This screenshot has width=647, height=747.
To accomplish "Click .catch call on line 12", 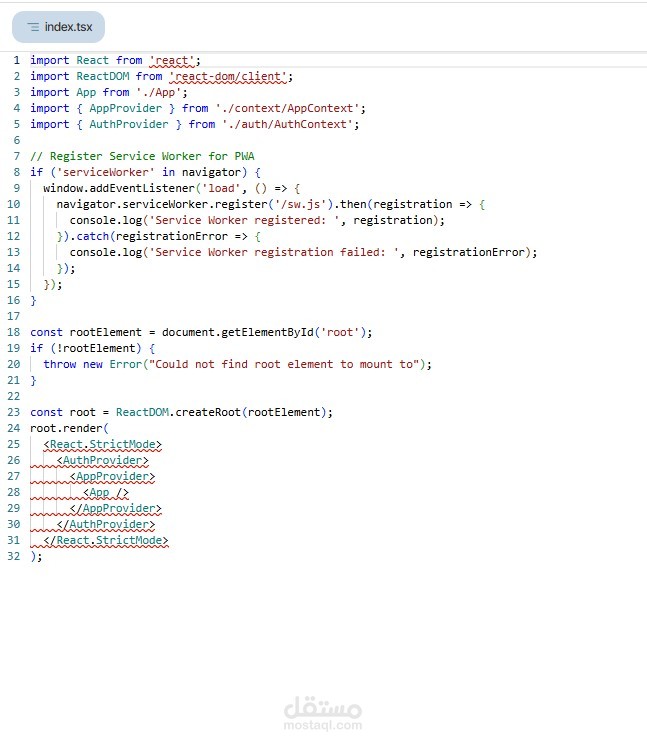I will 90,236.
